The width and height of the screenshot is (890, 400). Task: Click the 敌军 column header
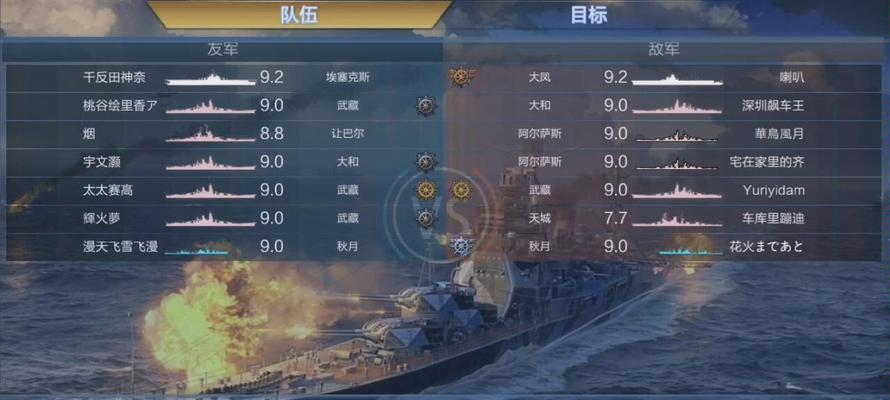point(664,49)
